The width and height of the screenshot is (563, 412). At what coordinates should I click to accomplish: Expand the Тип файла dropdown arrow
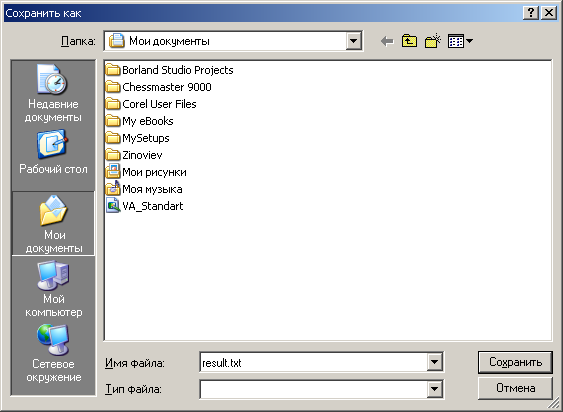coord(434,389)
